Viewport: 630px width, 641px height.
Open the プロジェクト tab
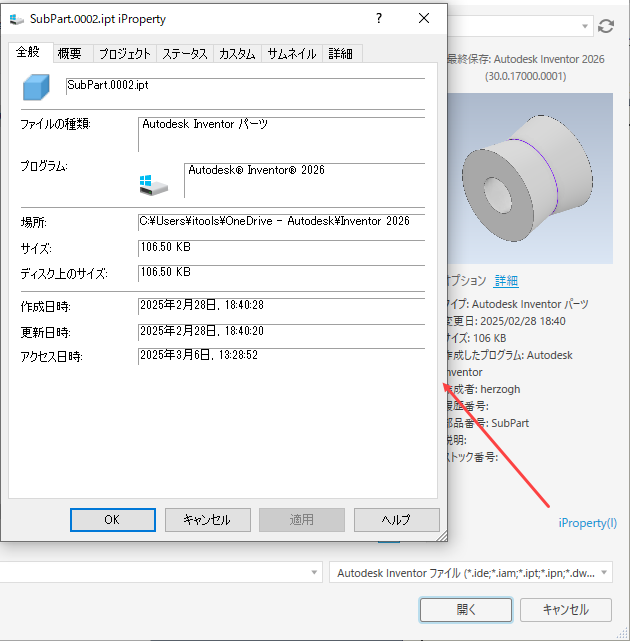[x=125, y=54]
